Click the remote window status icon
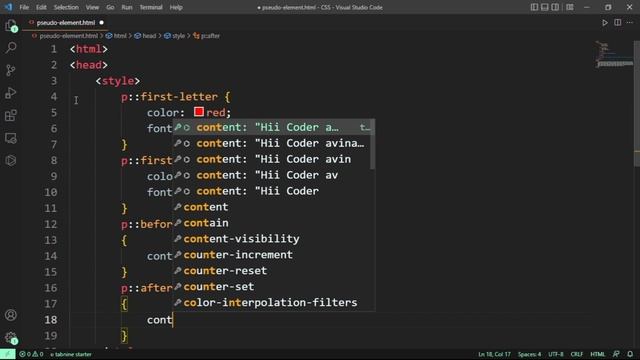 (7, 354)
